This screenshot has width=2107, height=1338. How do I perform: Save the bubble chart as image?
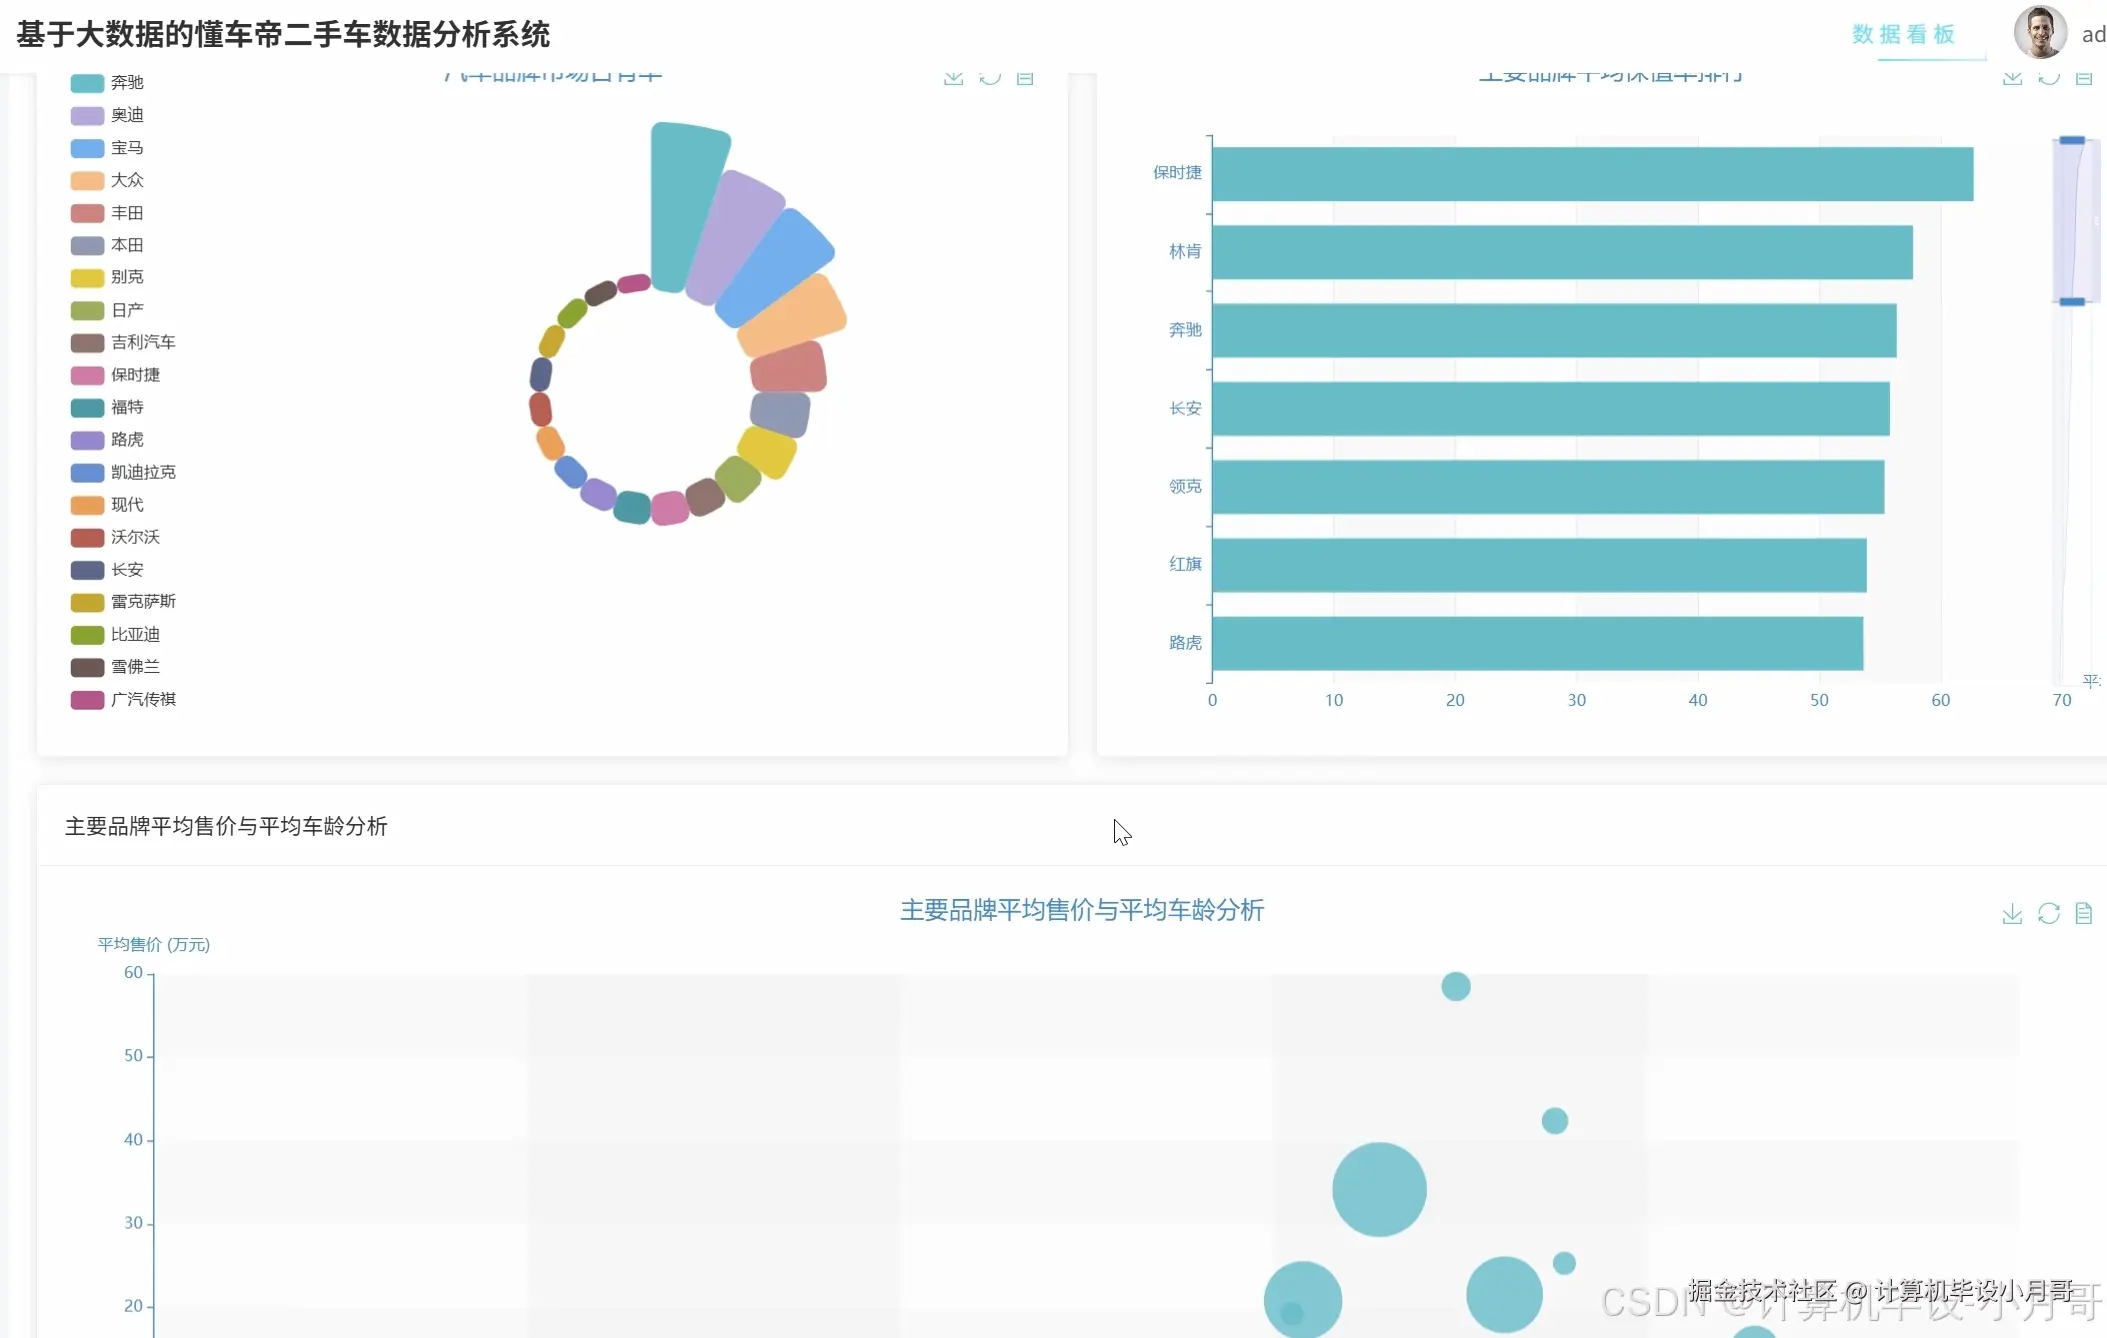point(2012,913)
